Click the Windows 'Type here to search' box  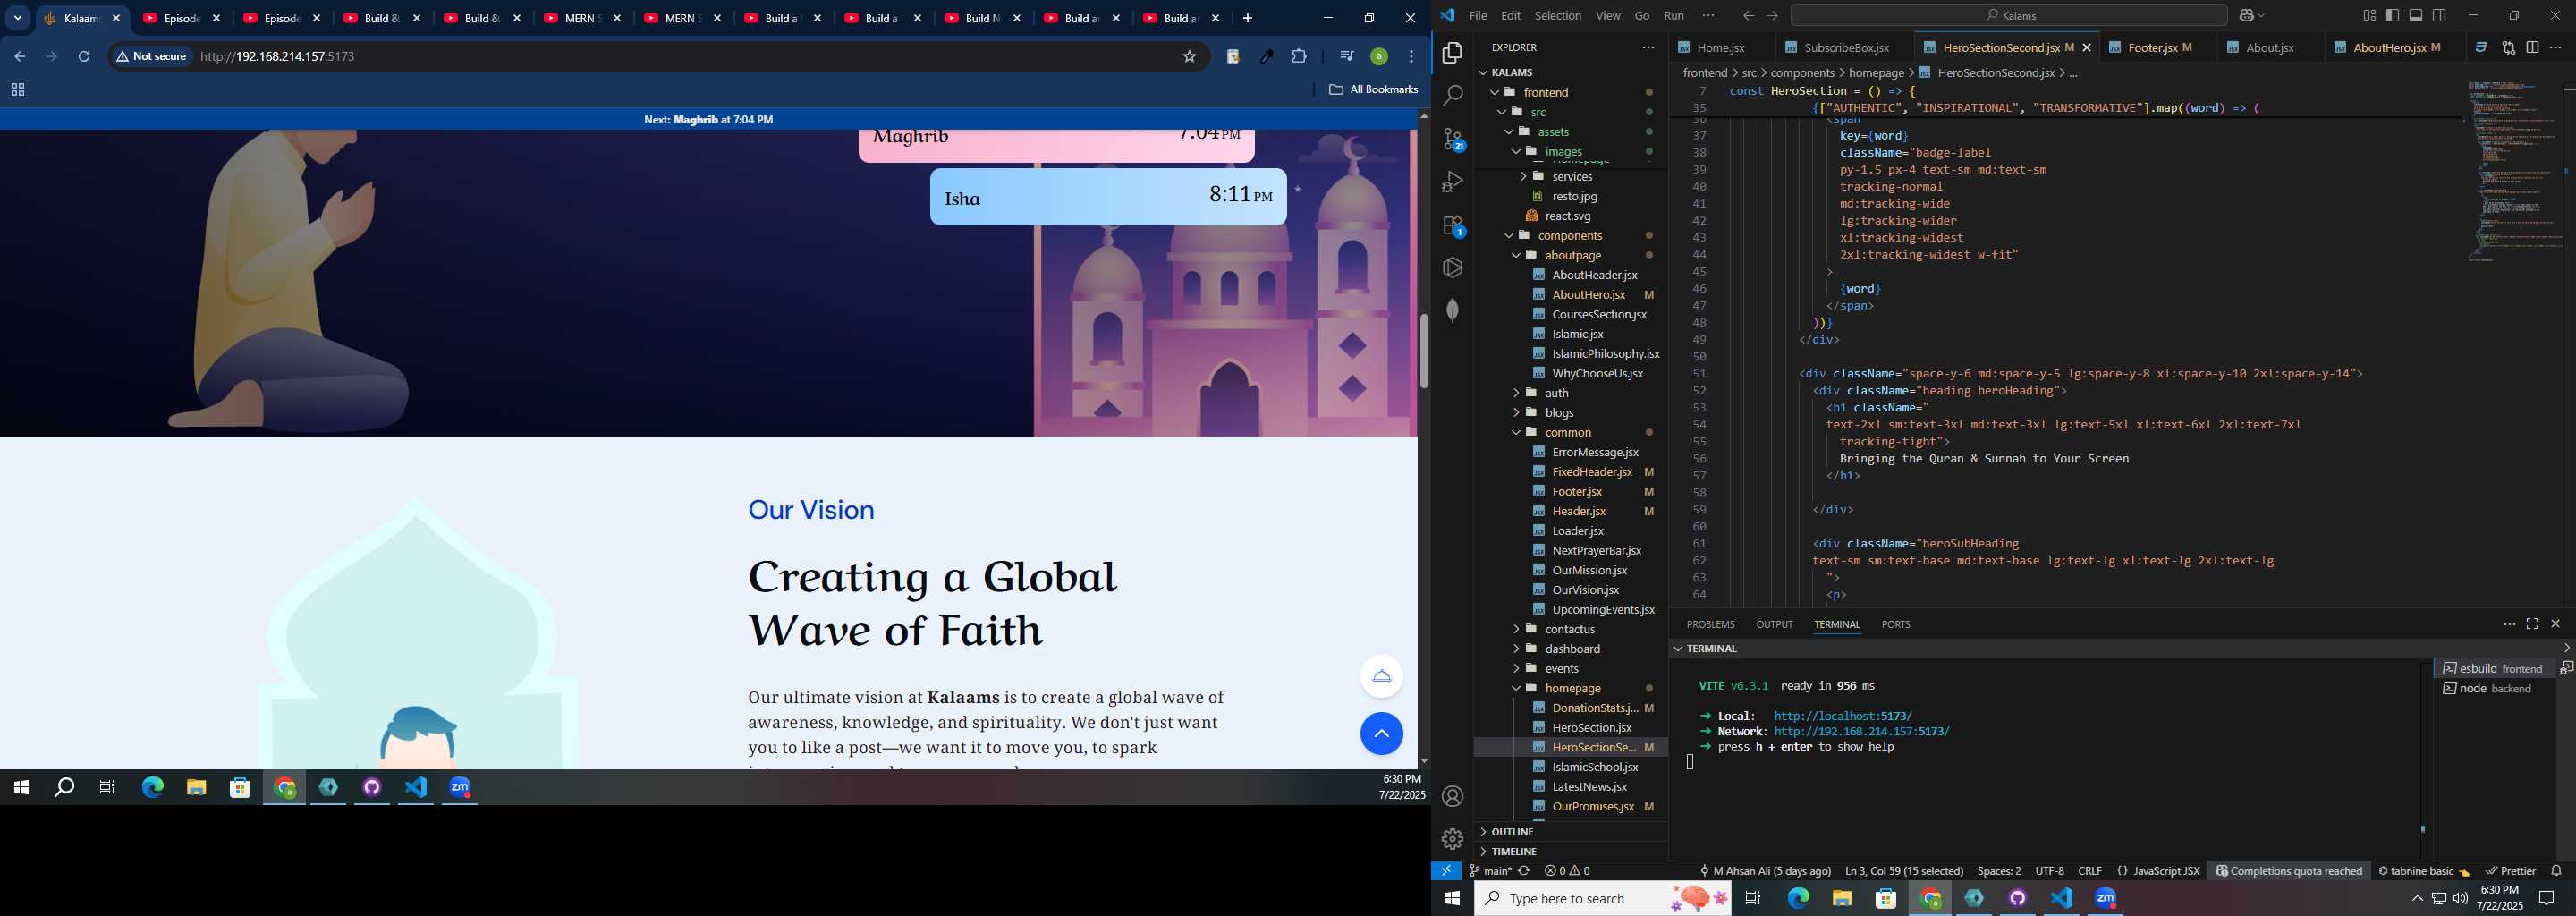pyautogui.click(x=1603, y=899)
